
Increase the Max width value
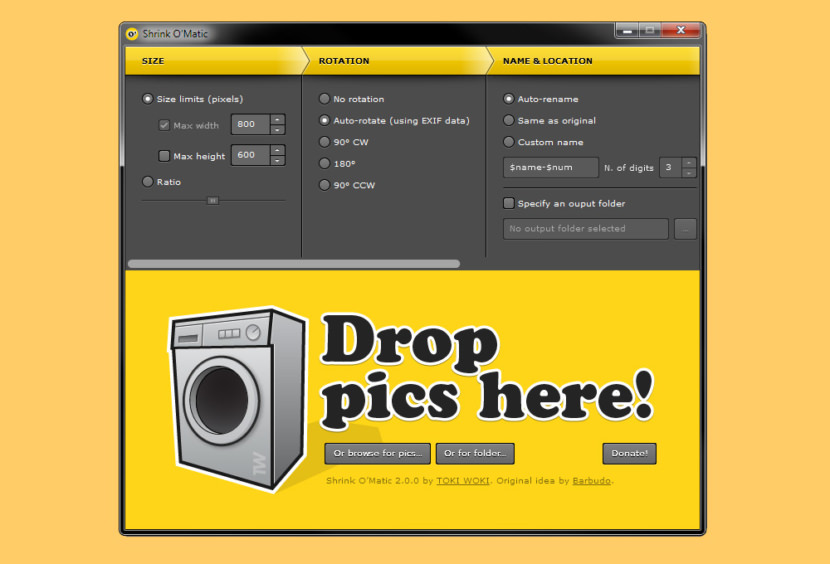(x=277, y=120)
